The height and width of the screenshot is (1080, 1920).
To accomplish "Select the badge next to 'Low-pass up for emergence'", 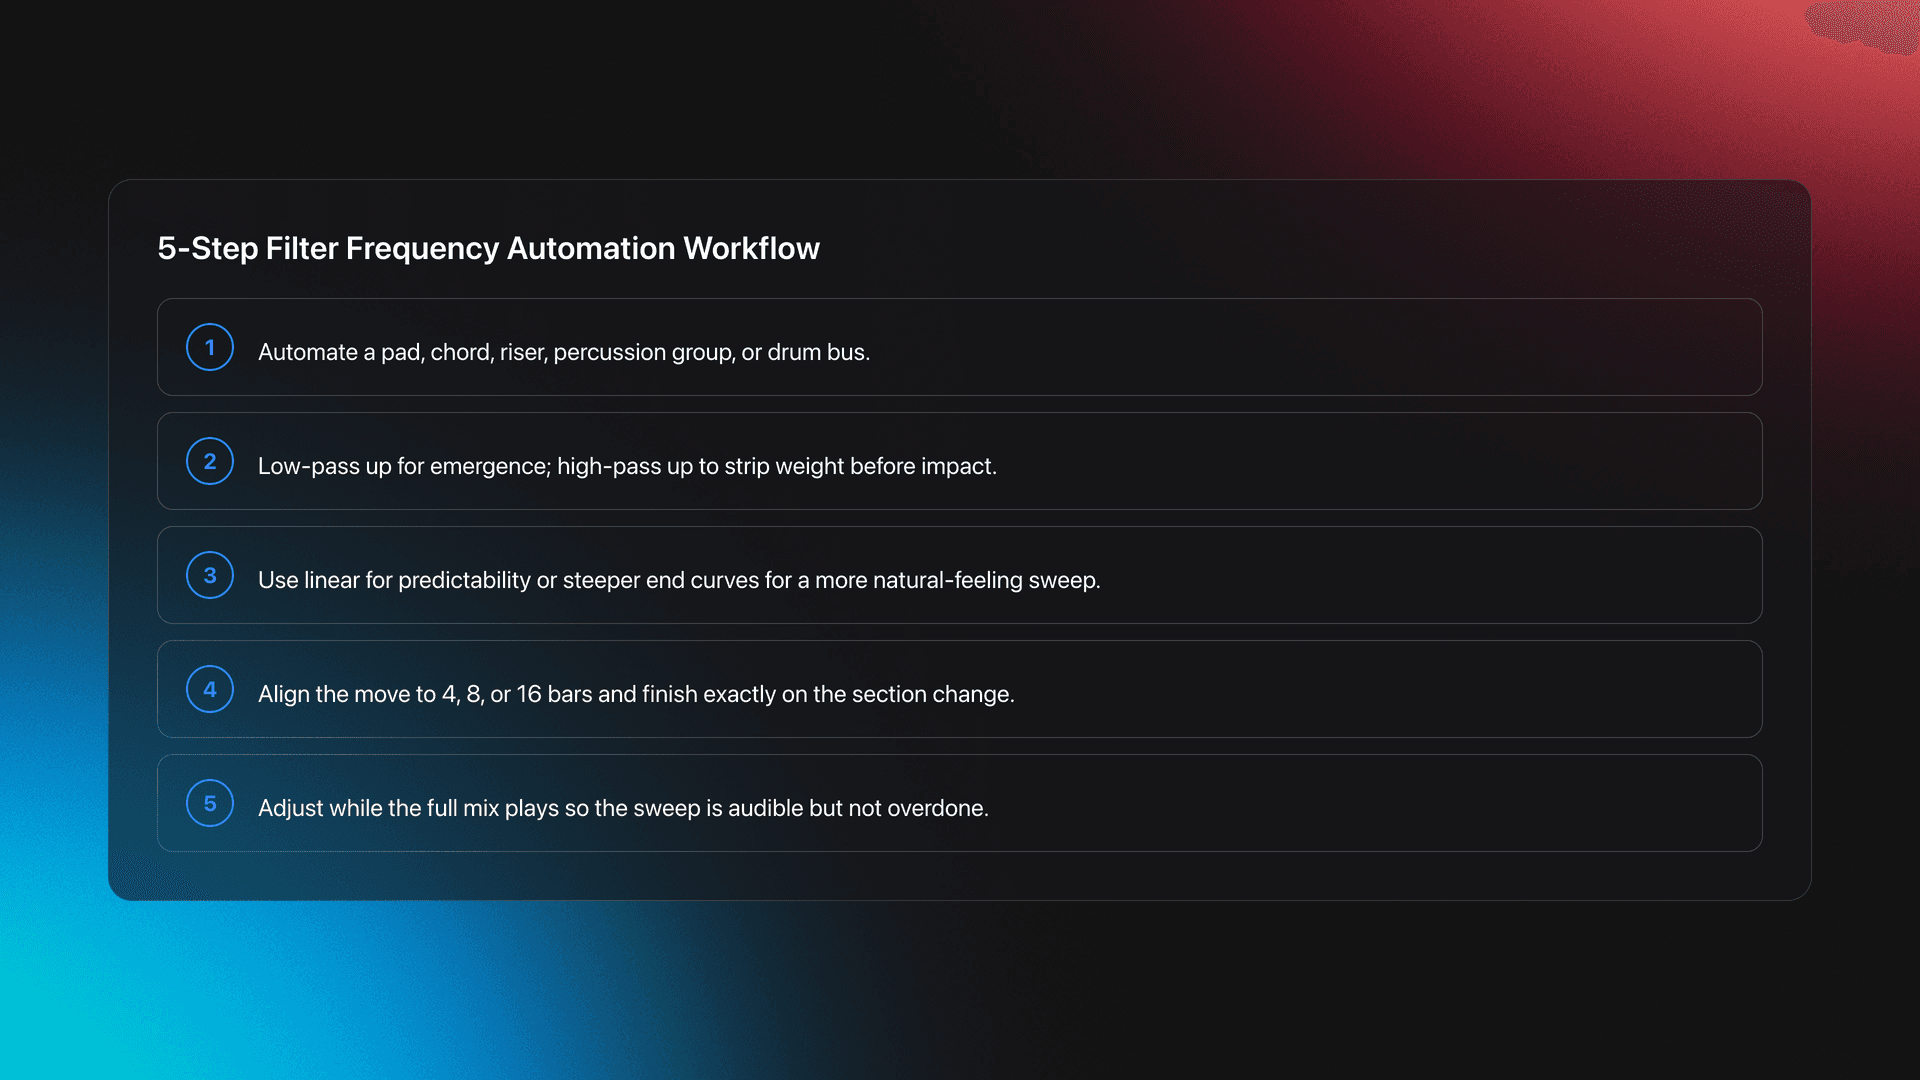I will (209, 461).
